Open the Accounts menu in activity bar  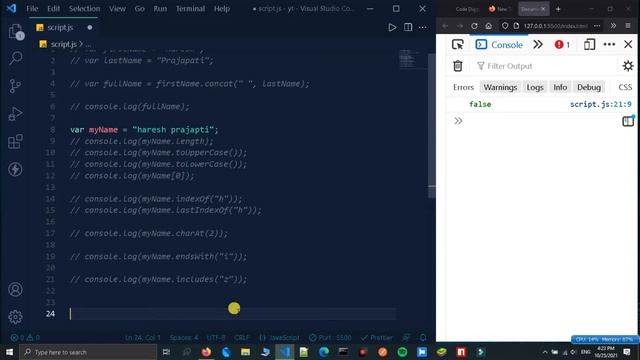16,289
